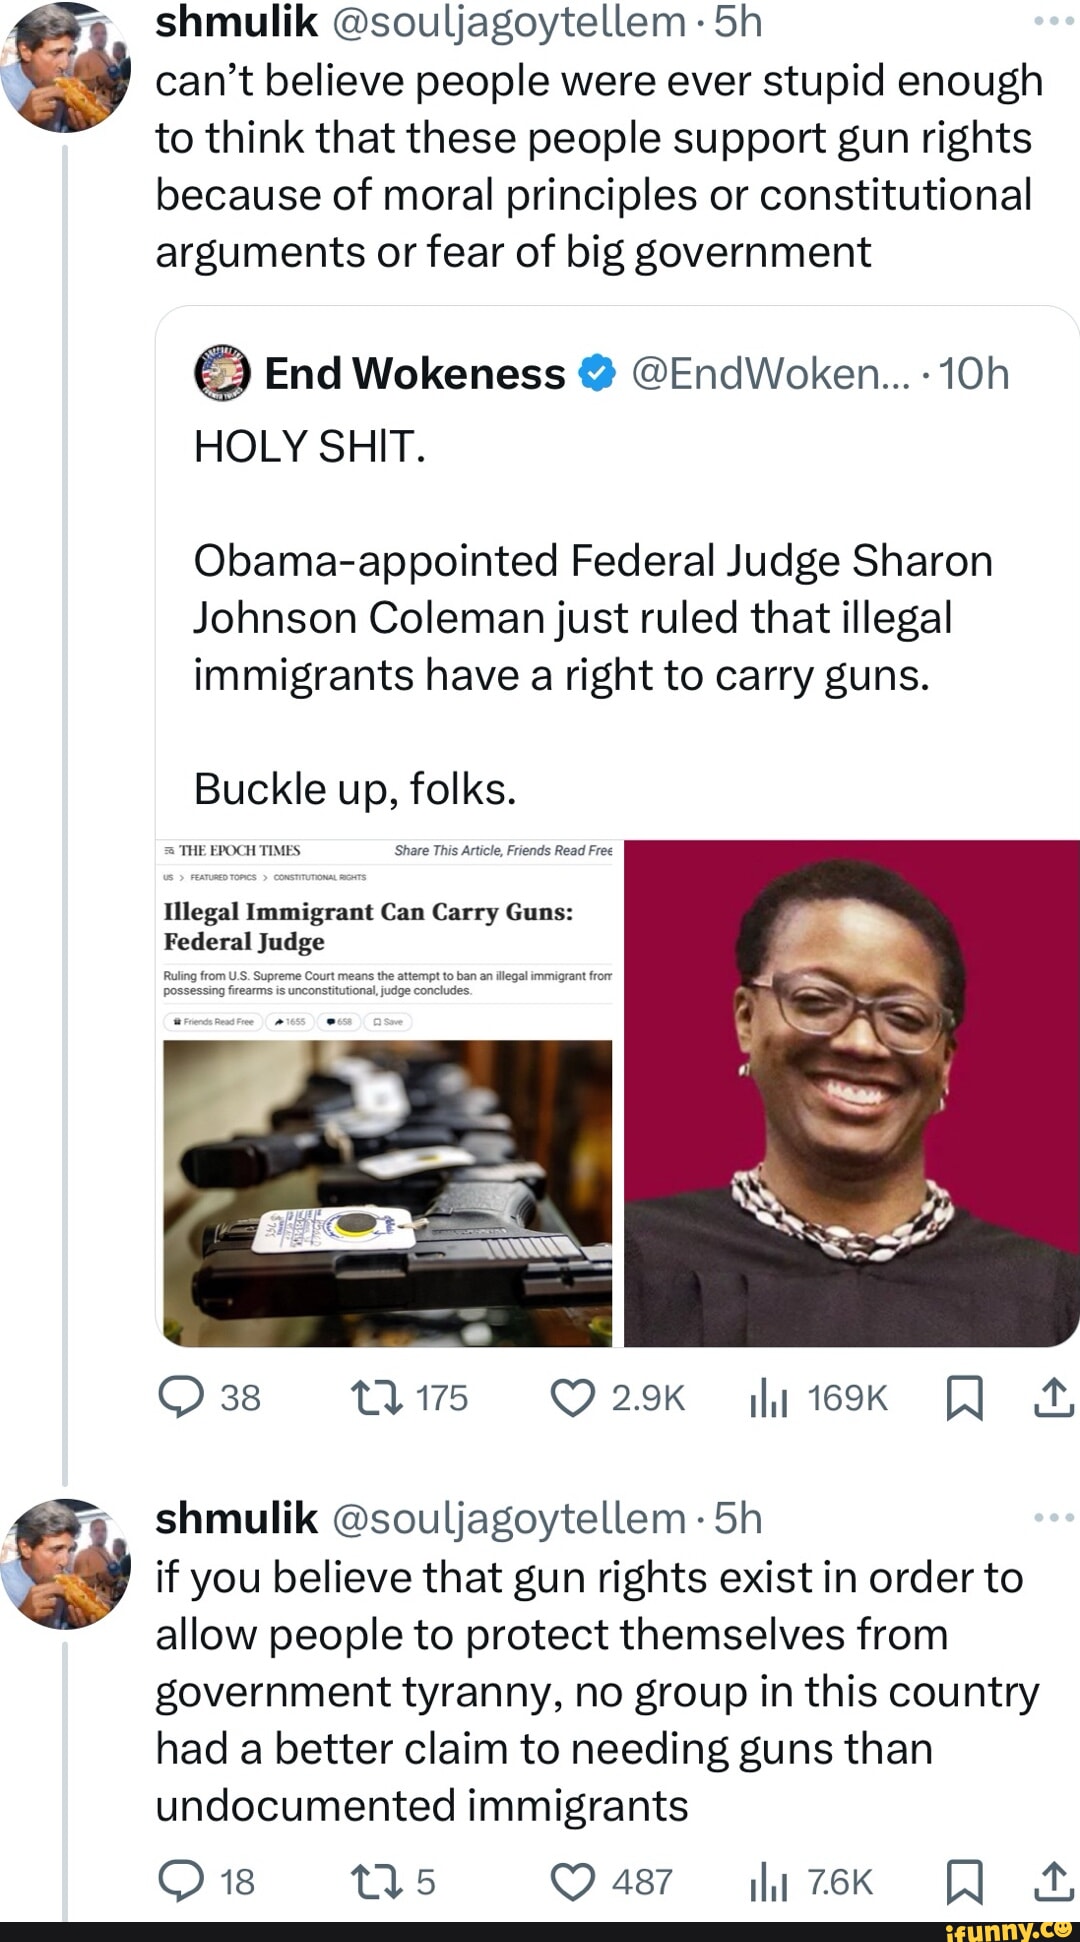
Task: Like the tweet with 487 likes
Action: 573,1882
